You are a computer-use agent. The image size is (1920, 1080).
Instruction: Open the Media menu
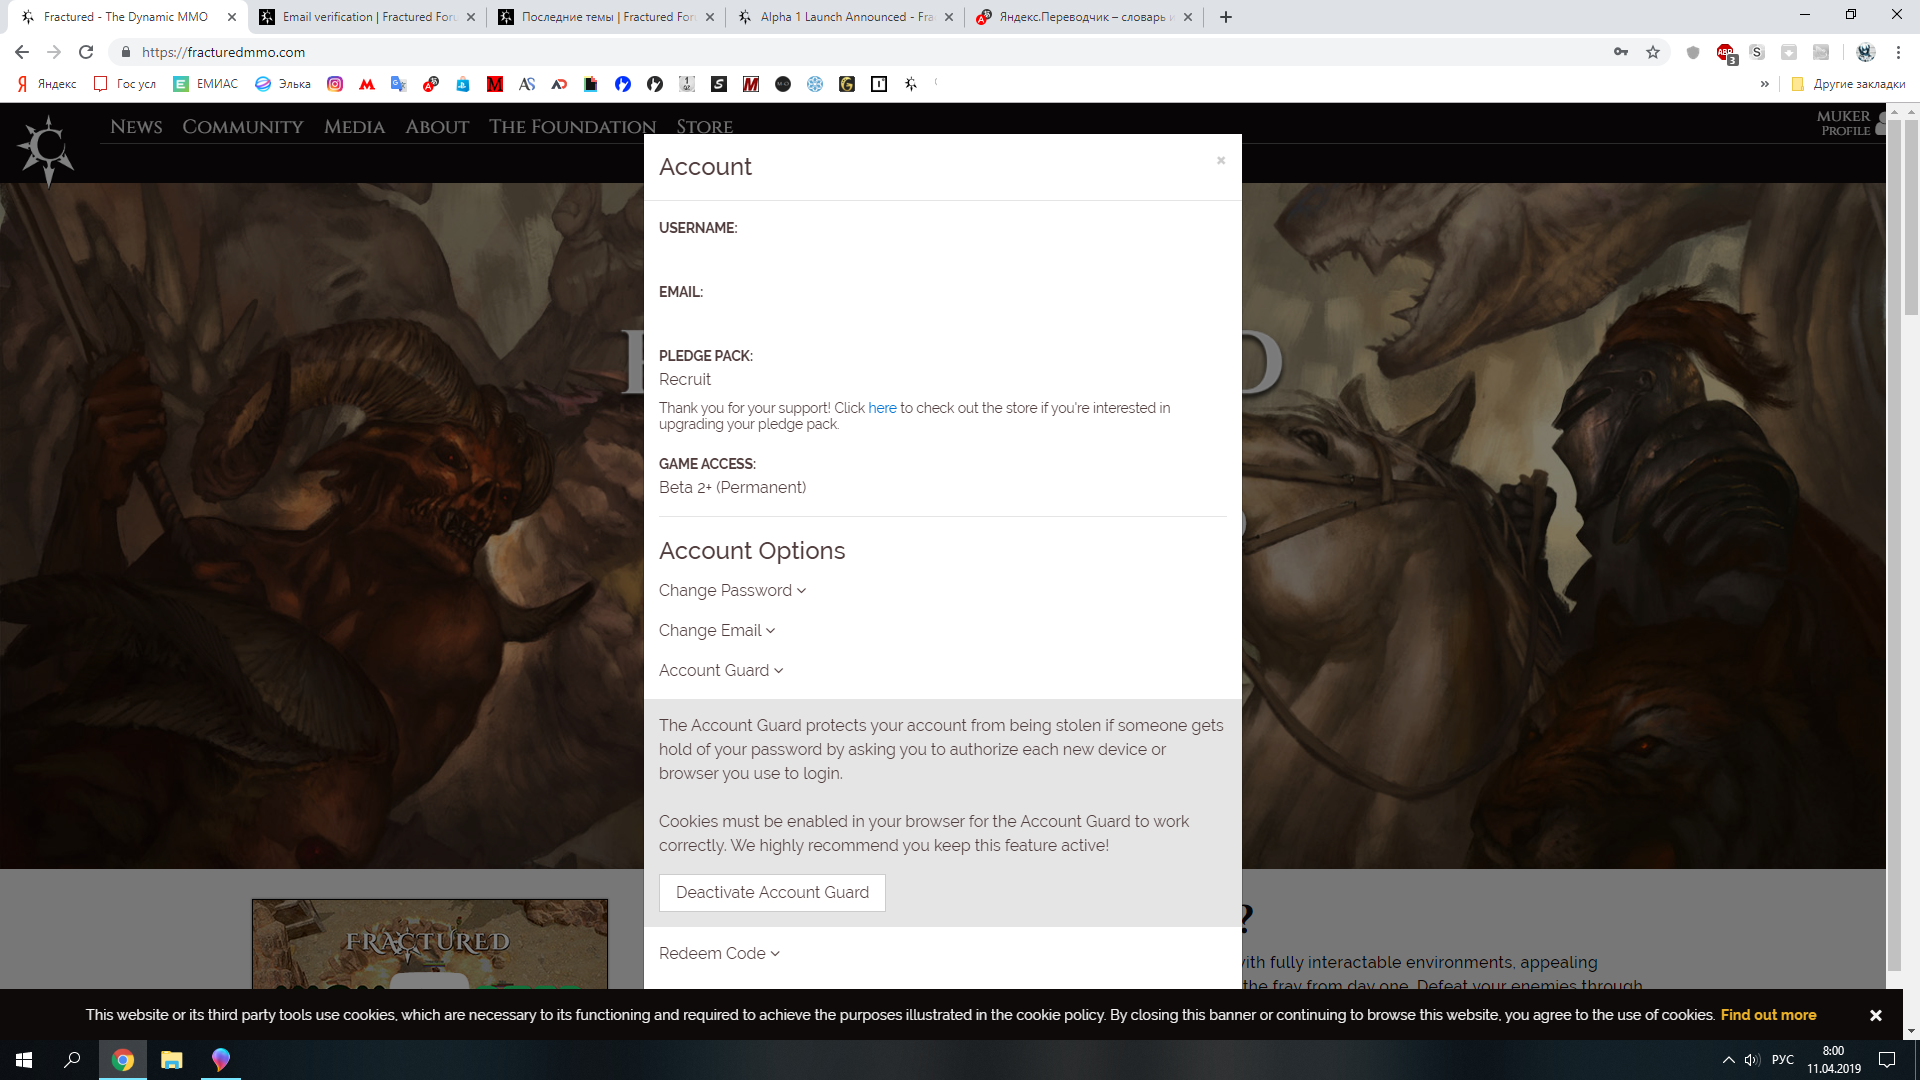tap(354, 127)
